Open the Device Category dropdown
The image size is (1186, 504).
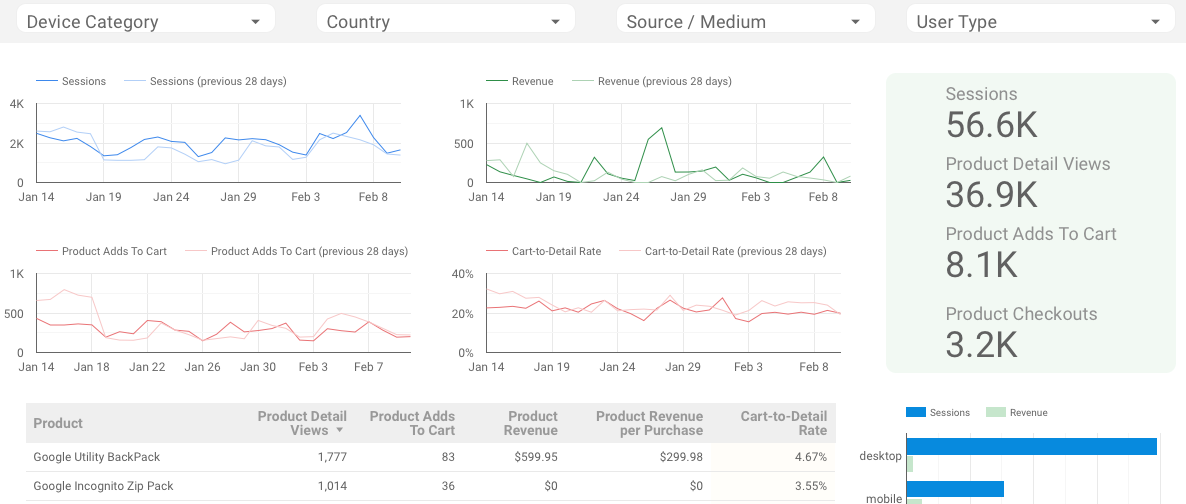[x=145, y=21]
